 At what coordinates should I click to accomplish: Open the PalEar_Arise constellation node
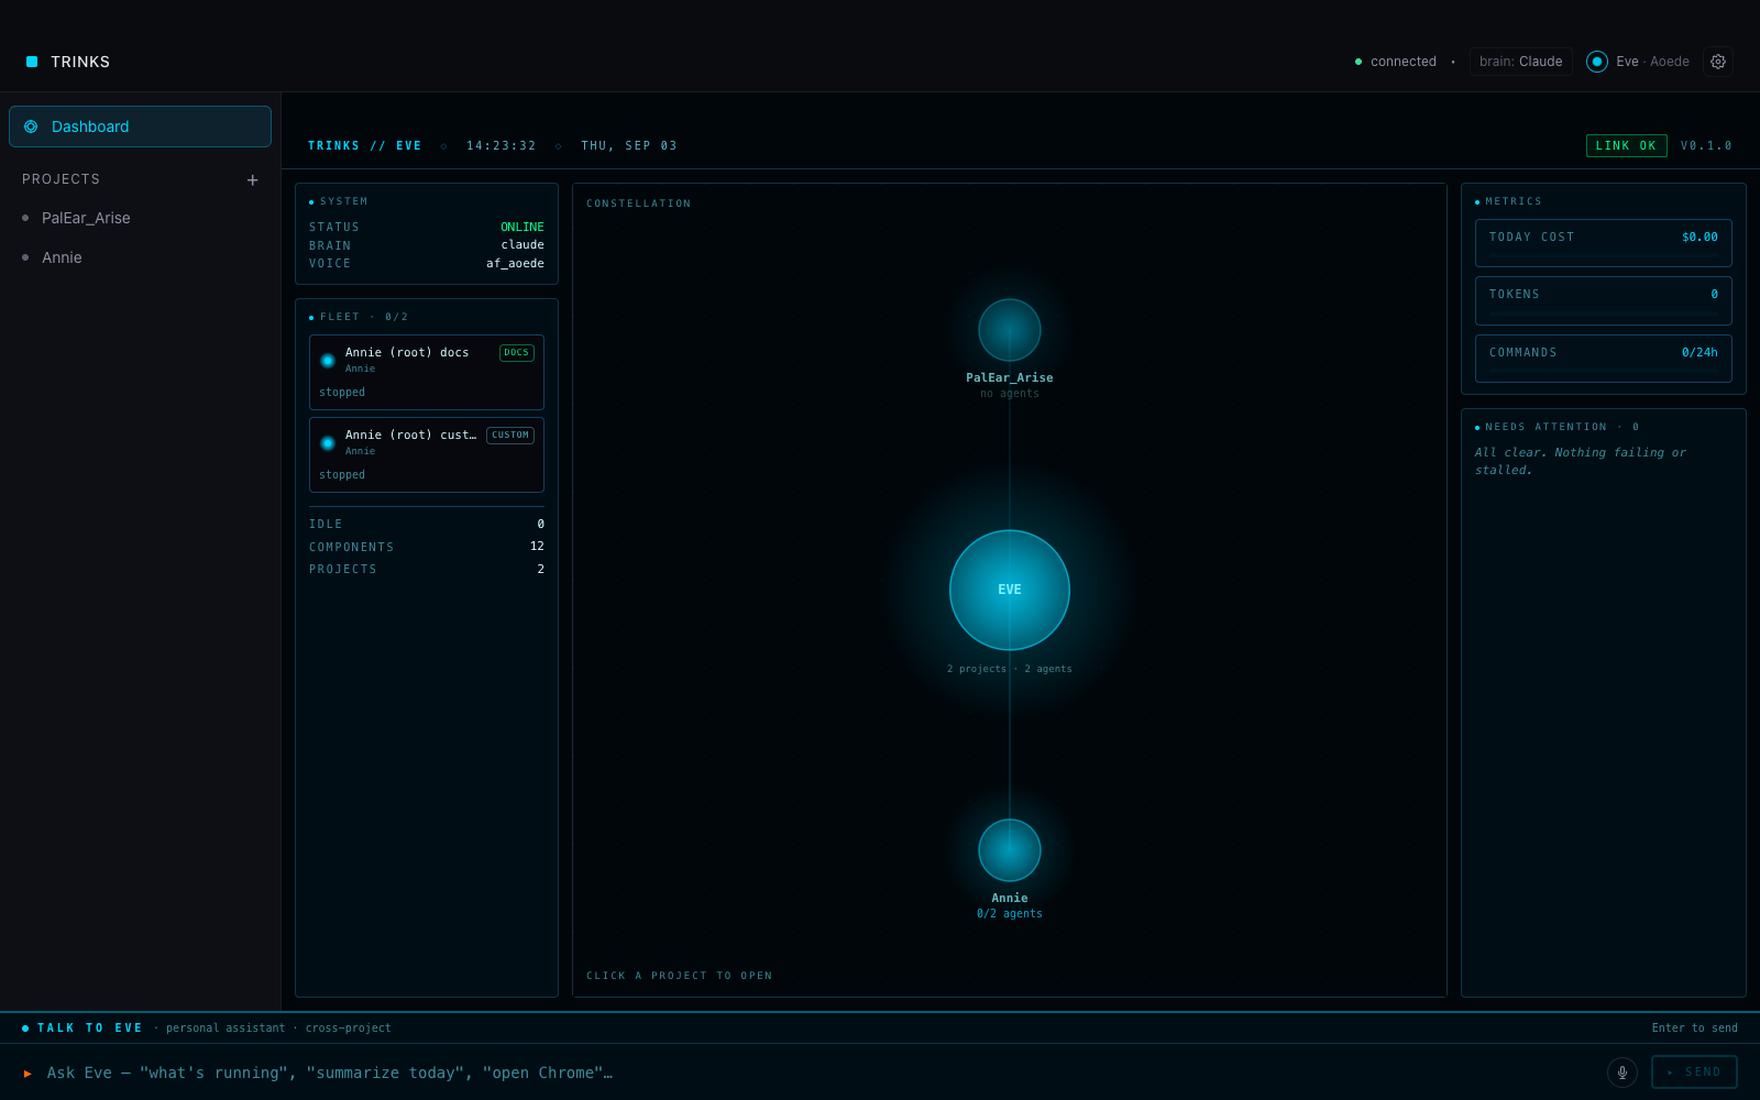[1009, 330]
